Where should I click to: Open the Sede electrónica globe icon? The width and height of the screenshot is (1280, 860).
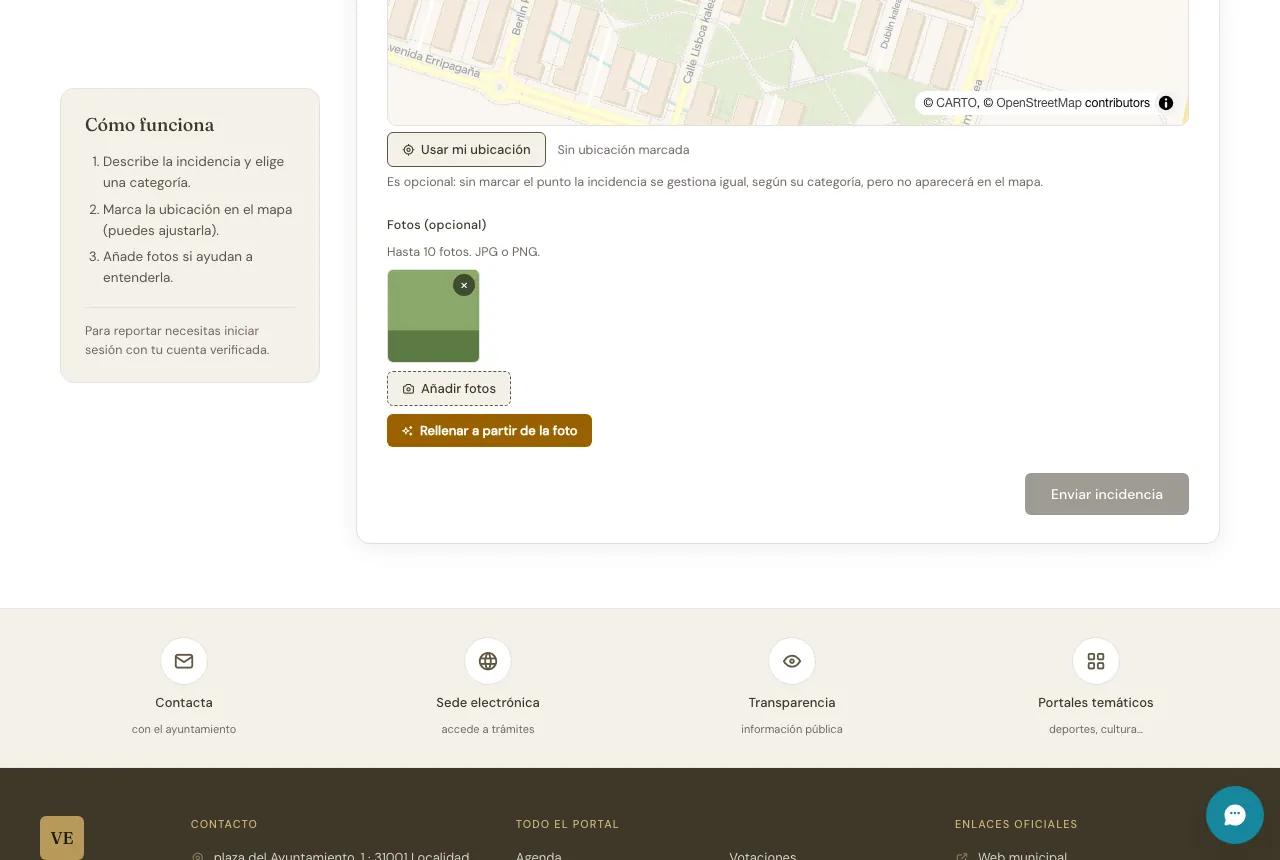(x=488, y=661)
